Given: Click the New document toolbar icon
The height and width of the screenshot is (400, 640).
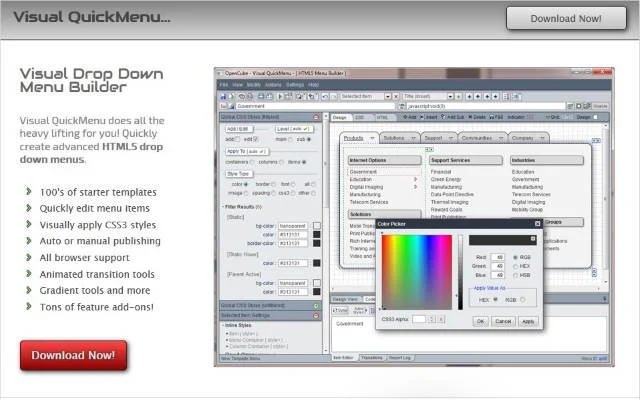Looking at the screenshot, I should point(231,97).
